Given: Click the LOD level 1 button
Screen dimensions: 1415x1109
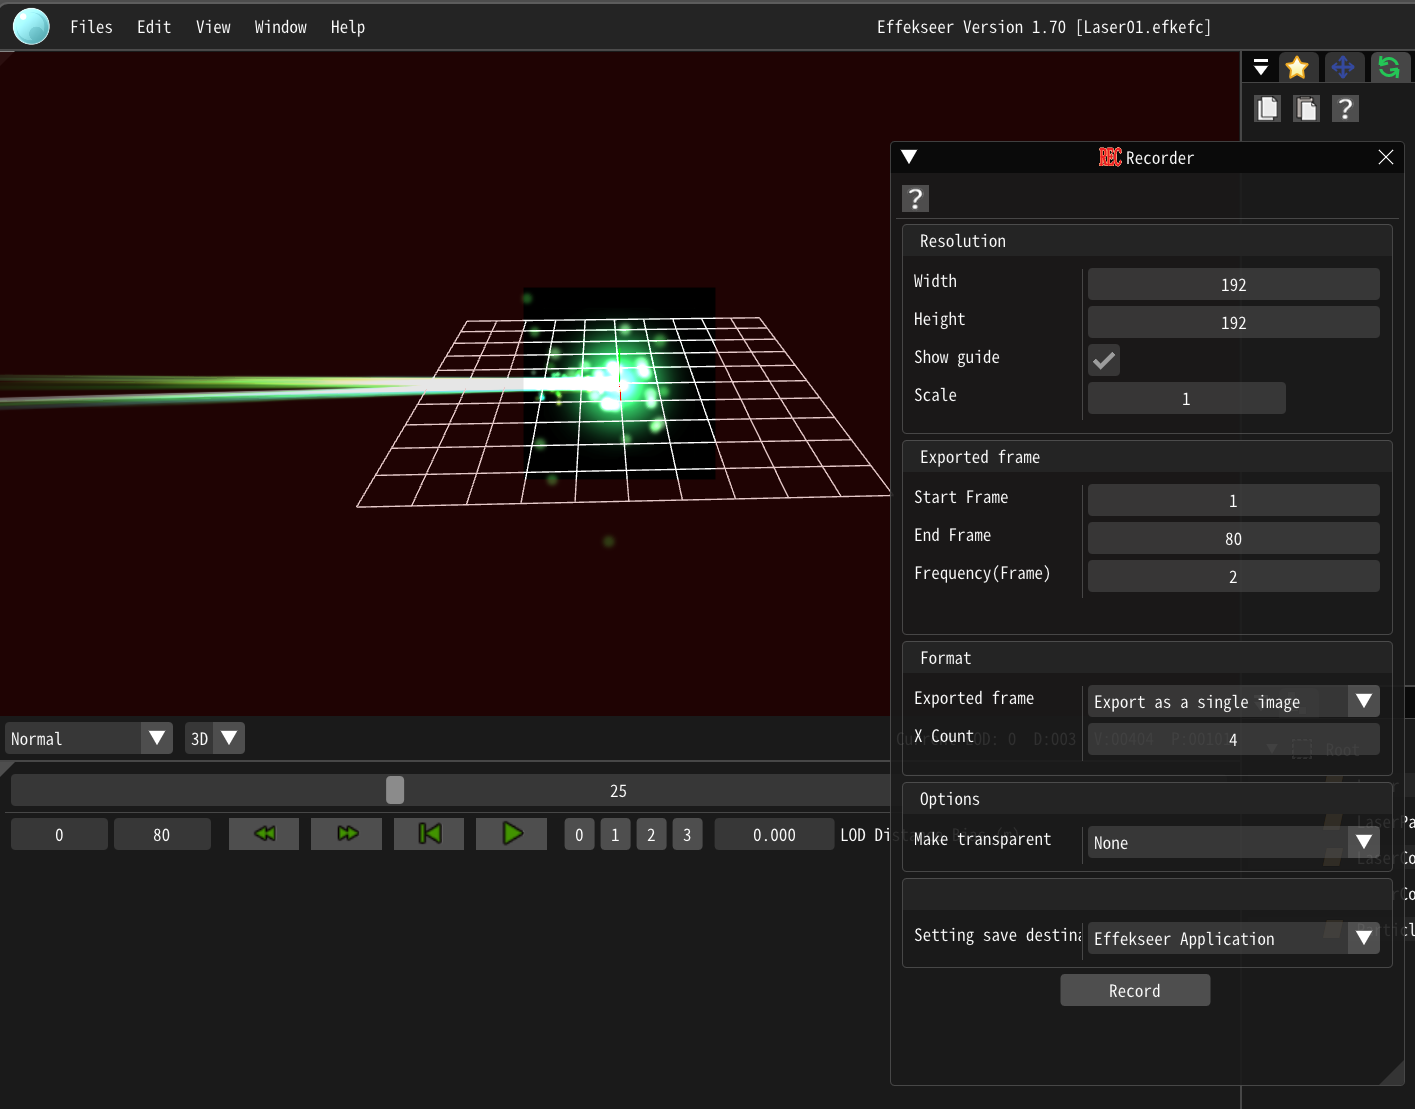Looking at the screenshot, I should click(615, 834).
